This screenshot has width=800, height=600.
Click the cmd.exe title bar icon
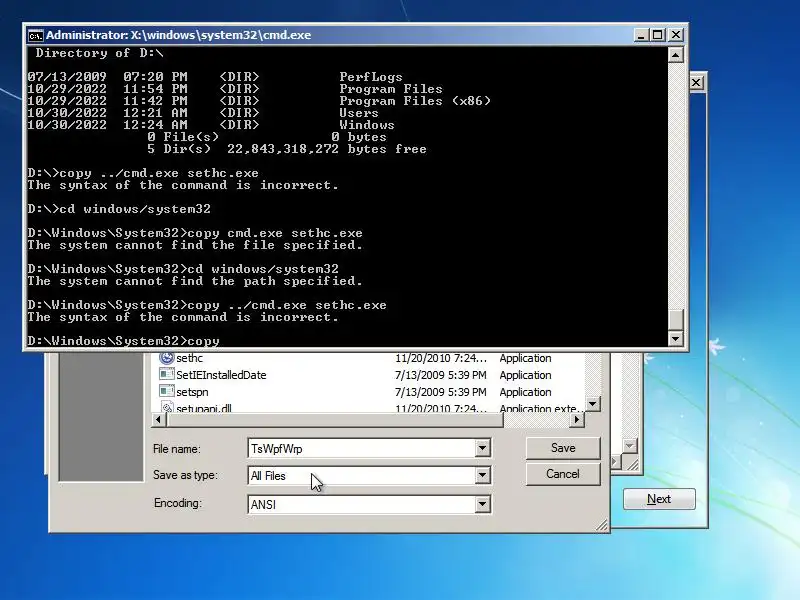click(x=35, y=36)
